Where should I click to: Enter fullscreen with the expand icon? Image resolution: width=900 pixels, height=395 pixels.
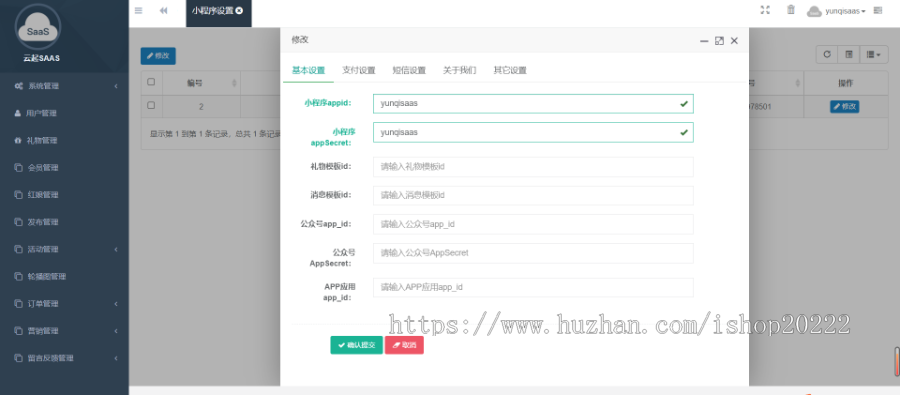[x=765, y=10]
